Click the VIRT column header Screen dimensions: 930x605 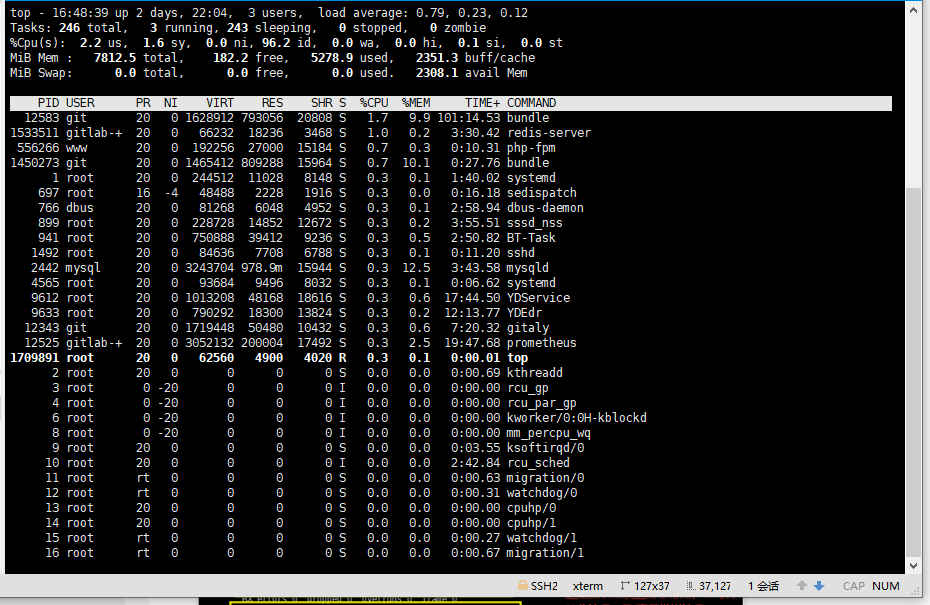point(220,103)
